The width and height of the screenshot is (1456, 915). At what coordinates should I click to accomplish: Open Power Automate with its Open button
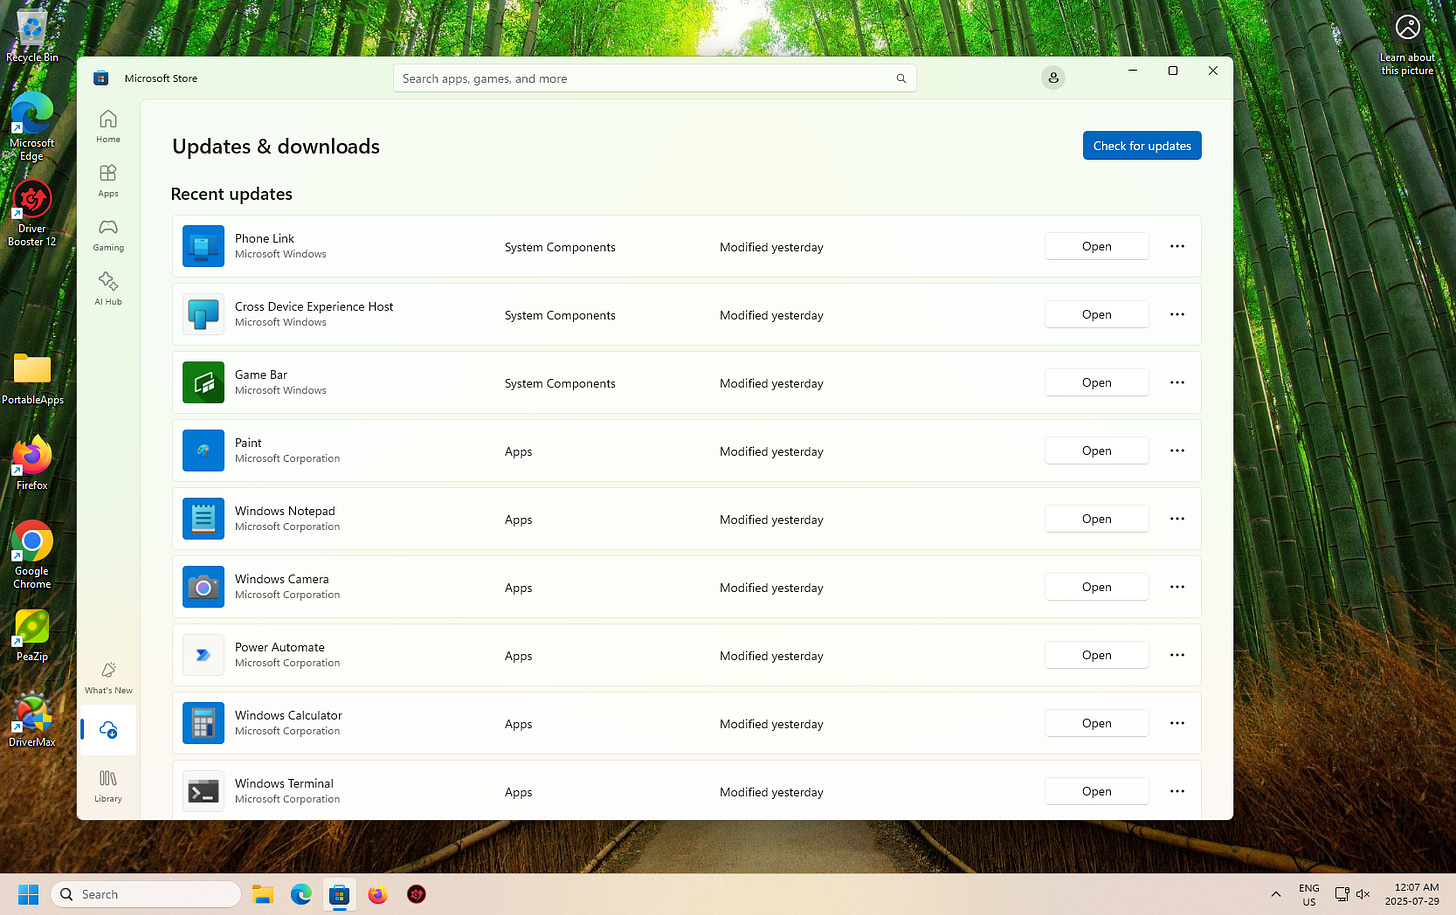(1096, 654)
